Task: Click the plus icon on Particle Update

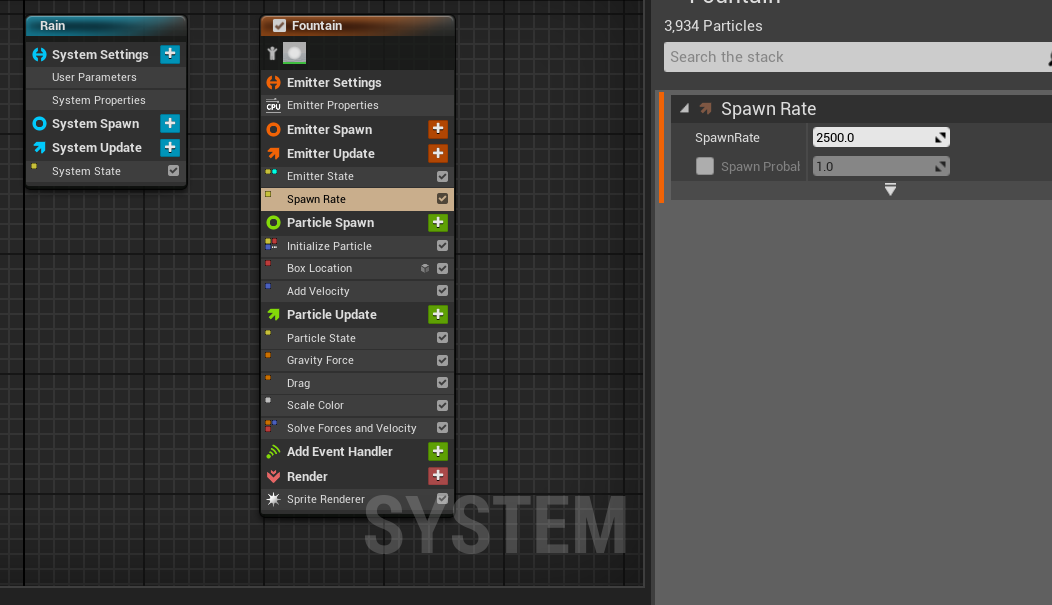Action: pyautogui.click(x=437, y=314)
